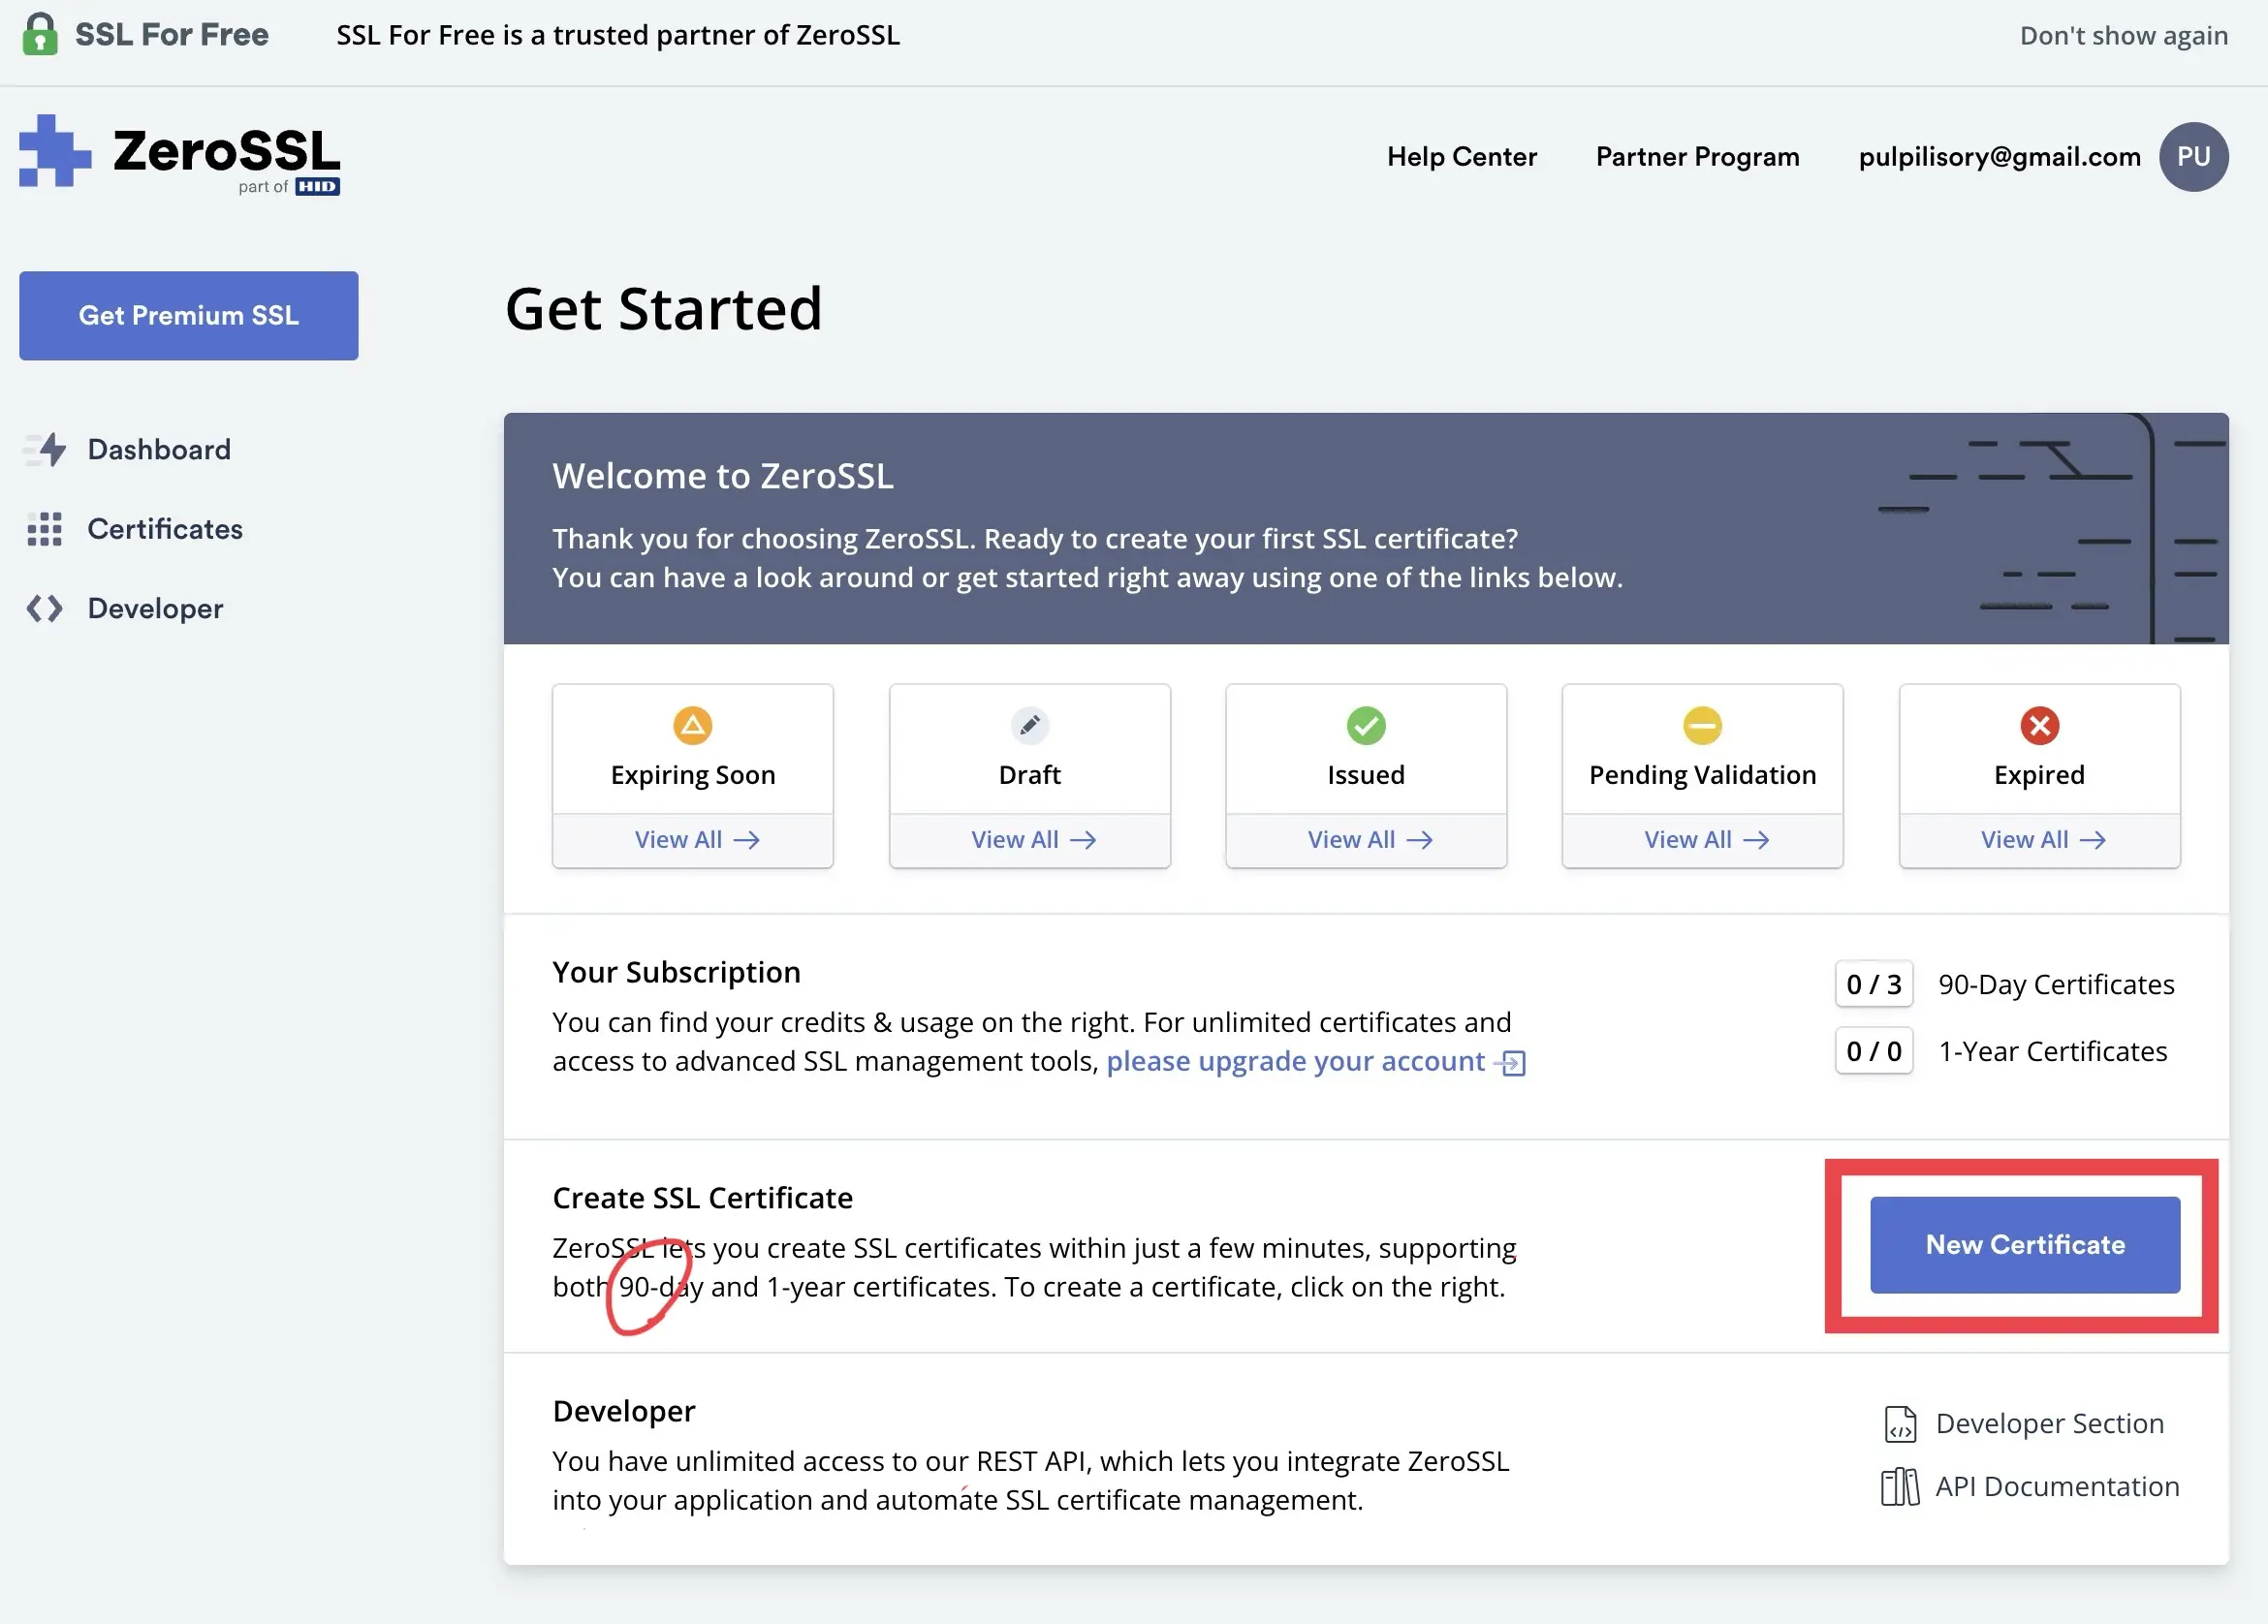Screen dimensions: 2268x1624
Task: Click the Get Premium SSL button
Action: (189, 315)
